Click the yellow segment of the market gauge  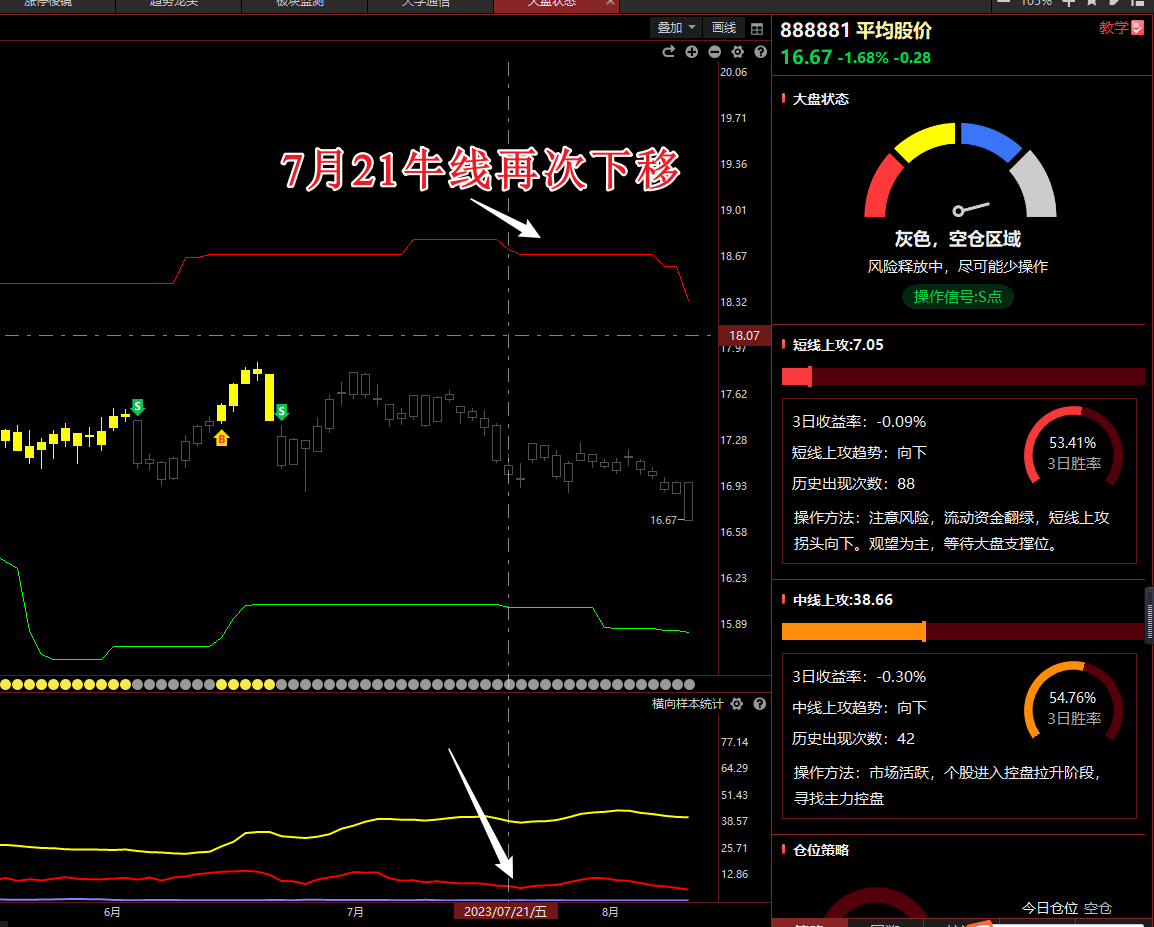point(926,141)
